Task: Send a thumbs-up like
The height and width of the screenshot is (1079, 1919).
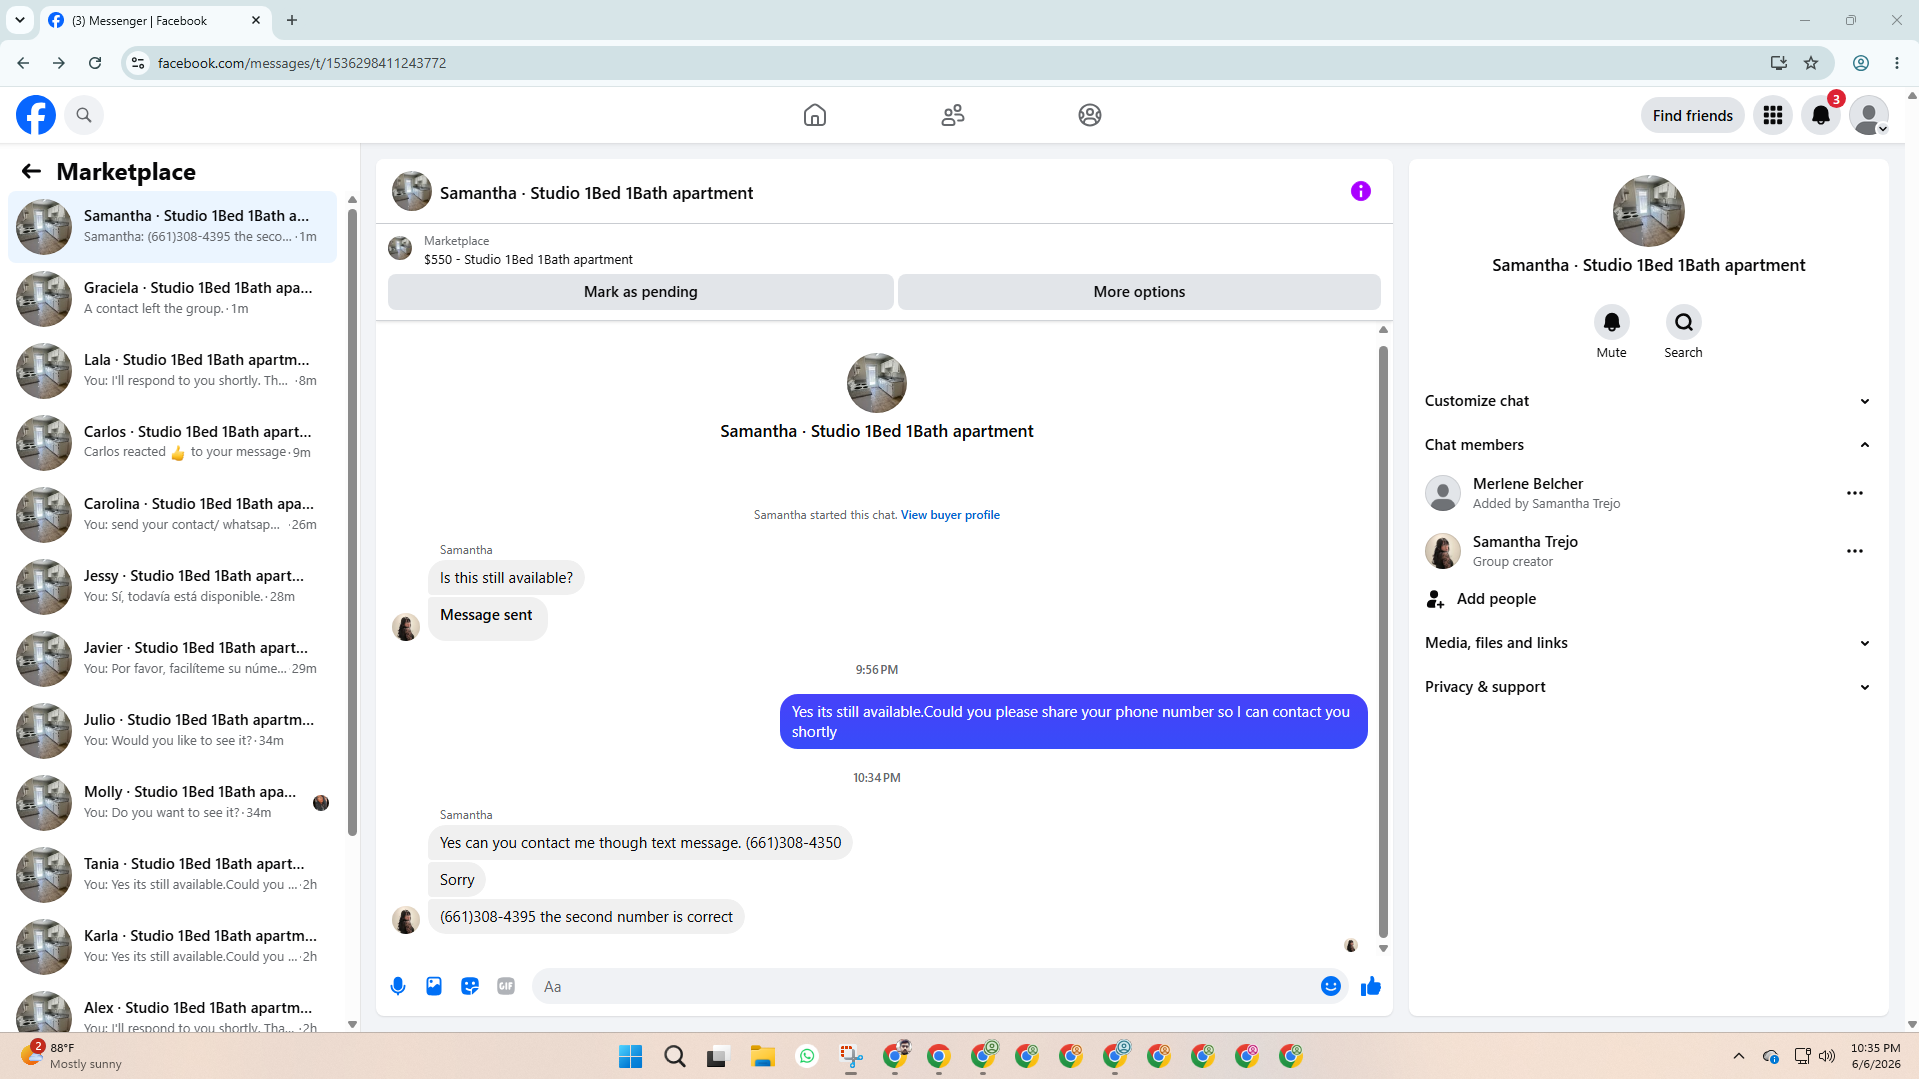Action: 1371,986
